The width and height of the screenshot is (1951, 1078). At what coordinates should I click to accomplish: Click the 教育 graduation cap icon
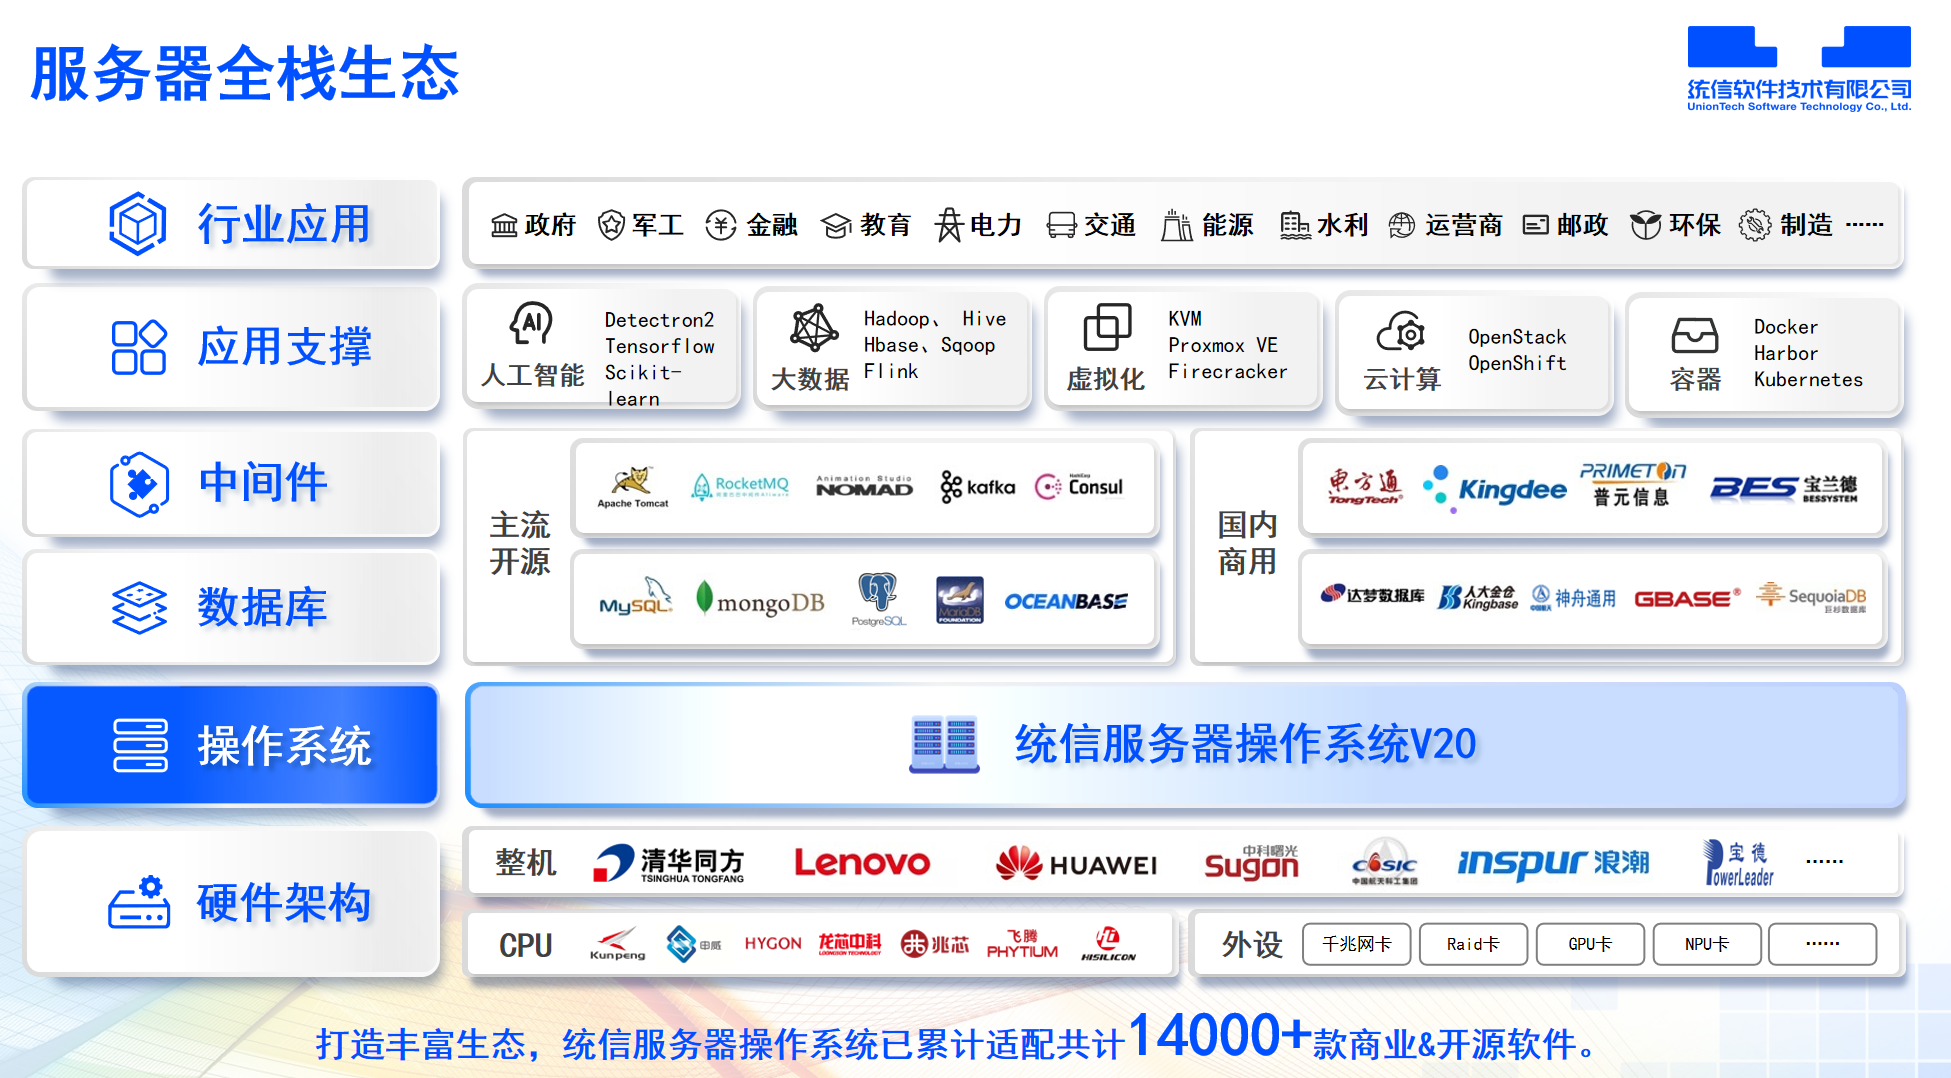click(x=836, y=226)
